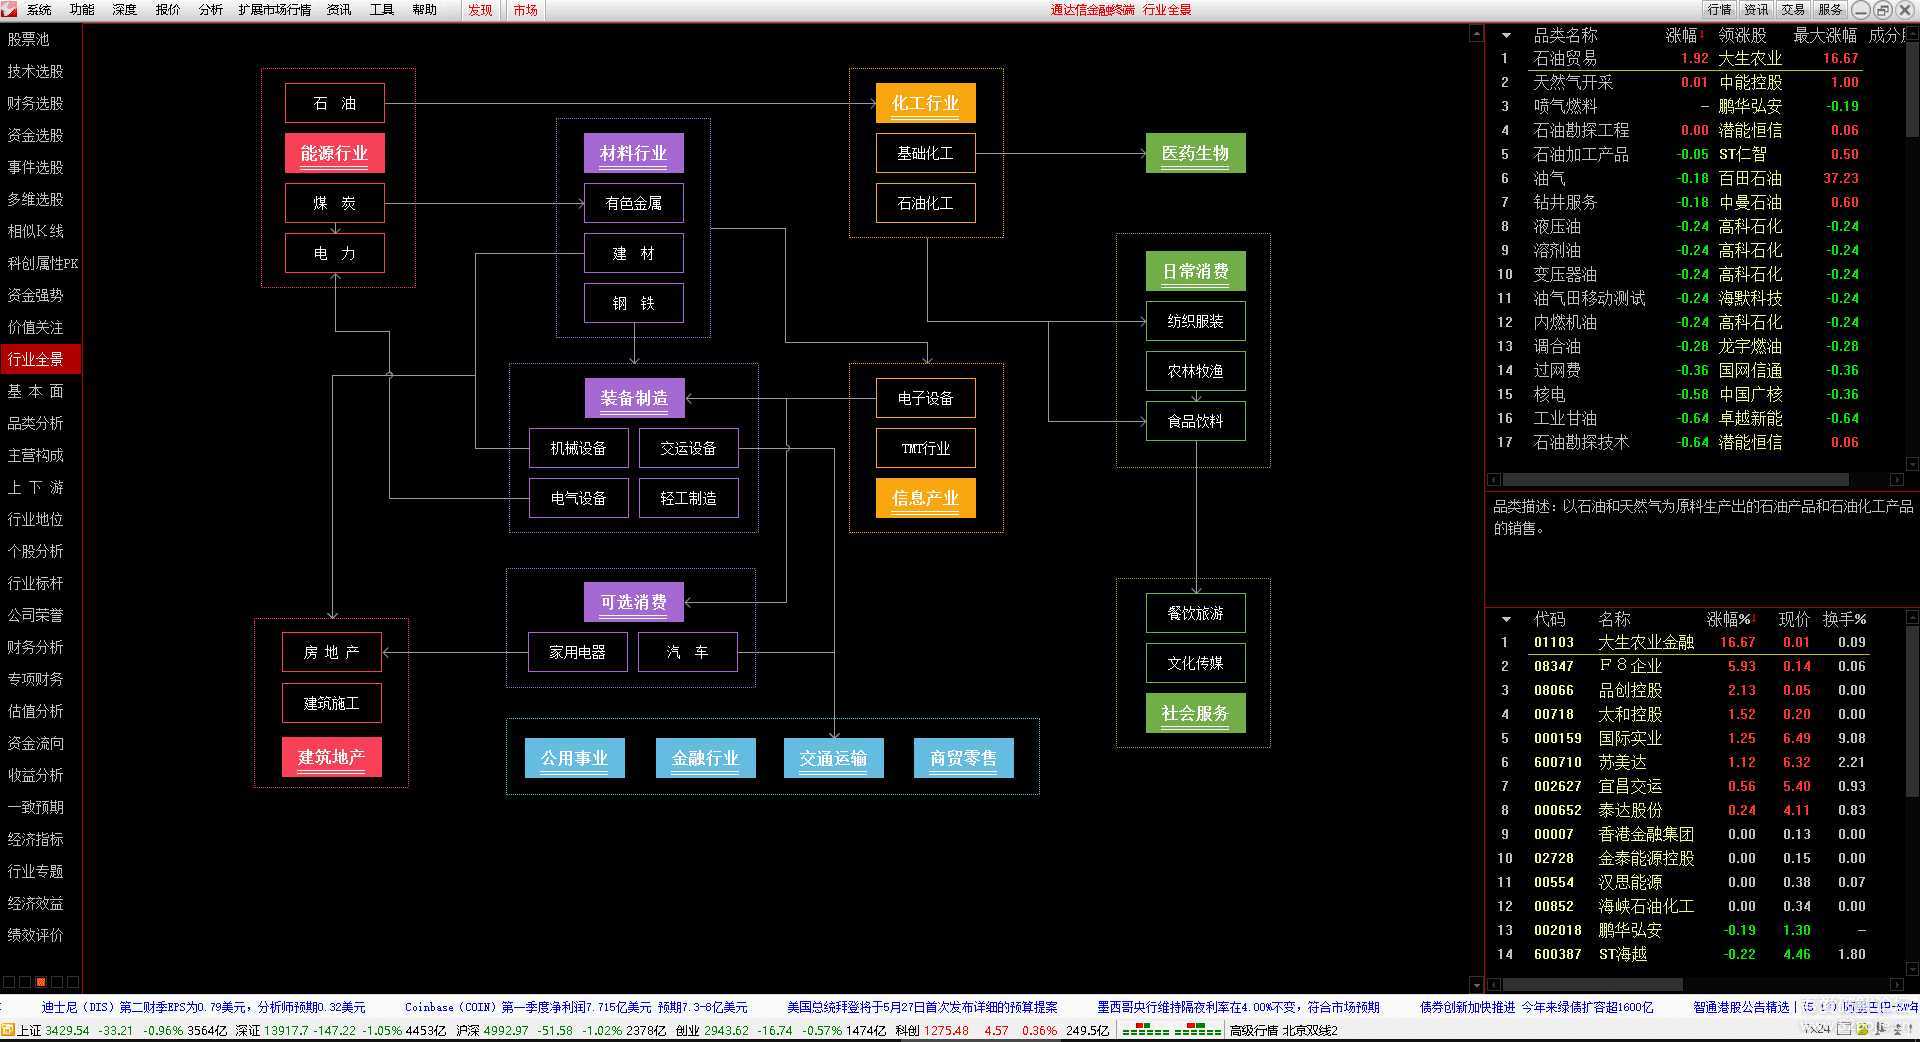Click the app logo icon in title bar
The height and width of the screenshot is (1042, 1920).
coord(9,9)
